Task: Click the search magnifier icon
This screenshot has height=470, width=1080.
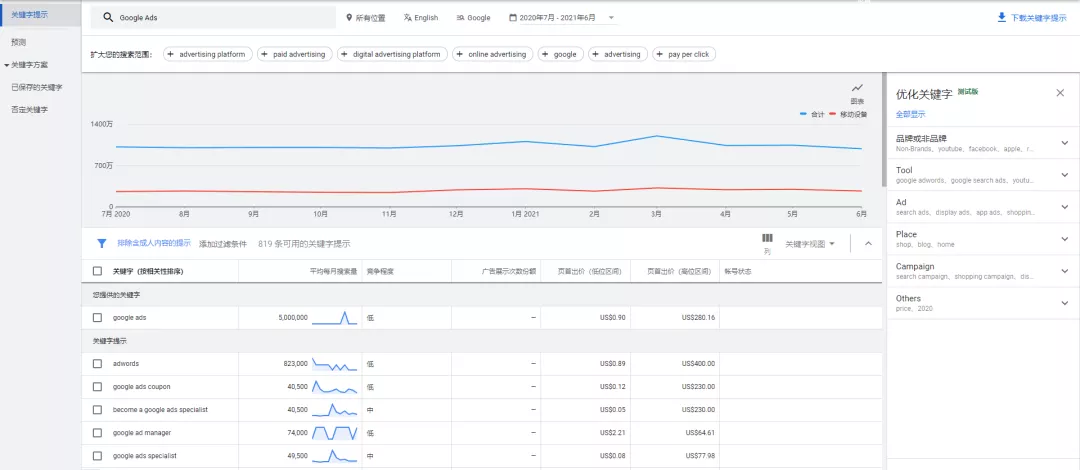Action: [x=108, y=18]
